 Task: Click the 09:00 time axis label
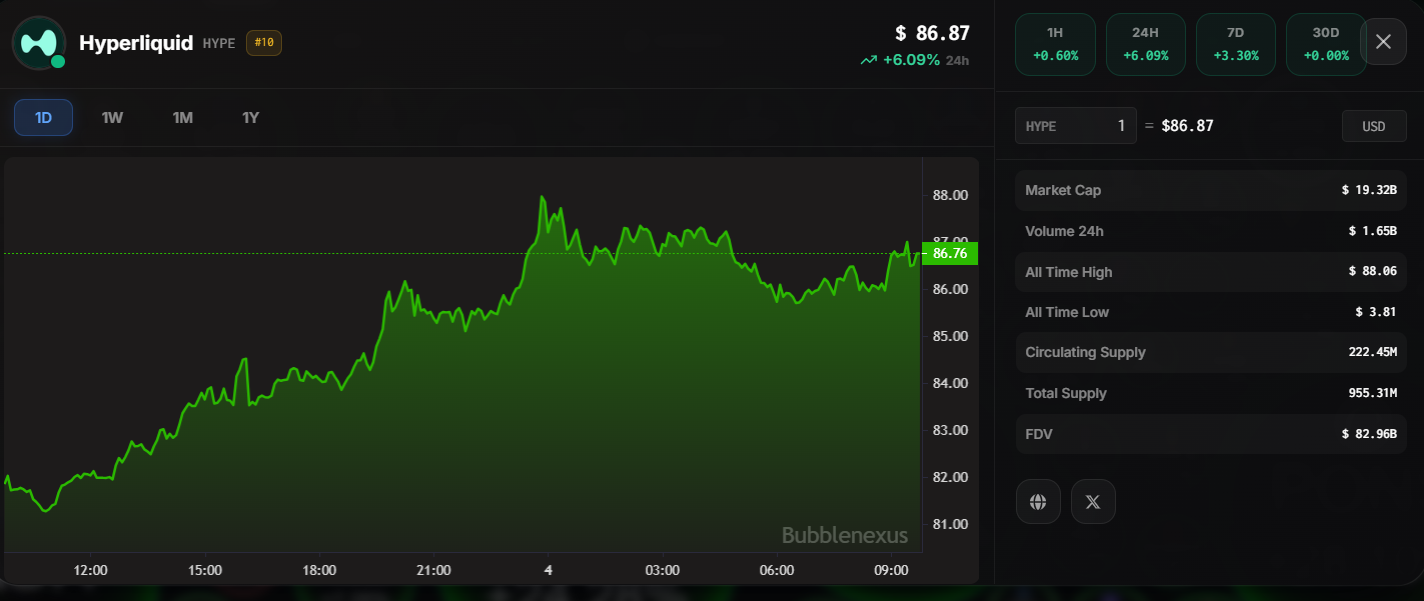(891, 570)
